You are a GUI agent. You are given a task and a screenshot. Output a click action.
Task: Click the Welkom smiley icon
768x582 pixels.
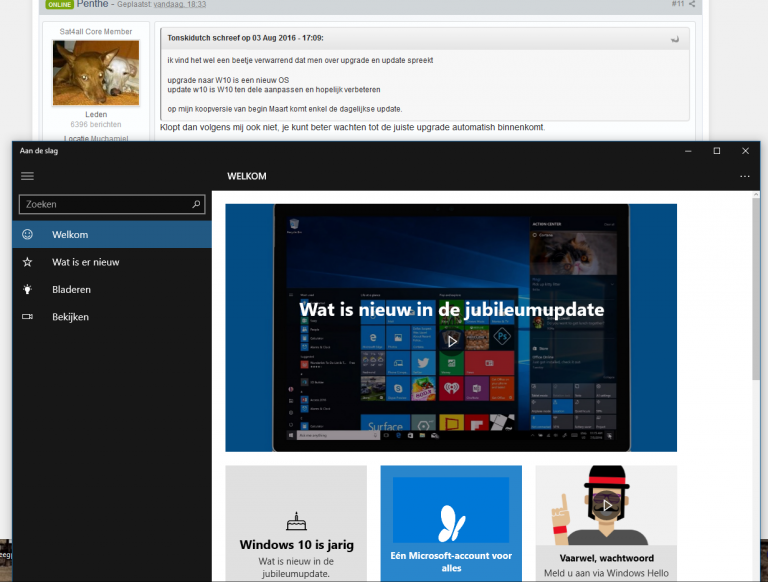tap(28, 234)
